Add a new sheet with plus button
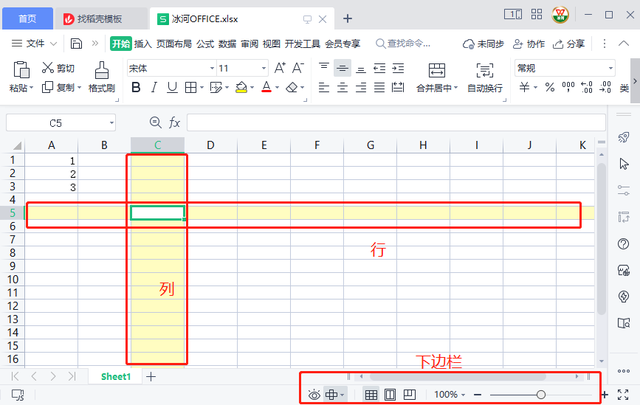Screen dimensions: 640x405 pyautogui.click(x=151, y=376)
